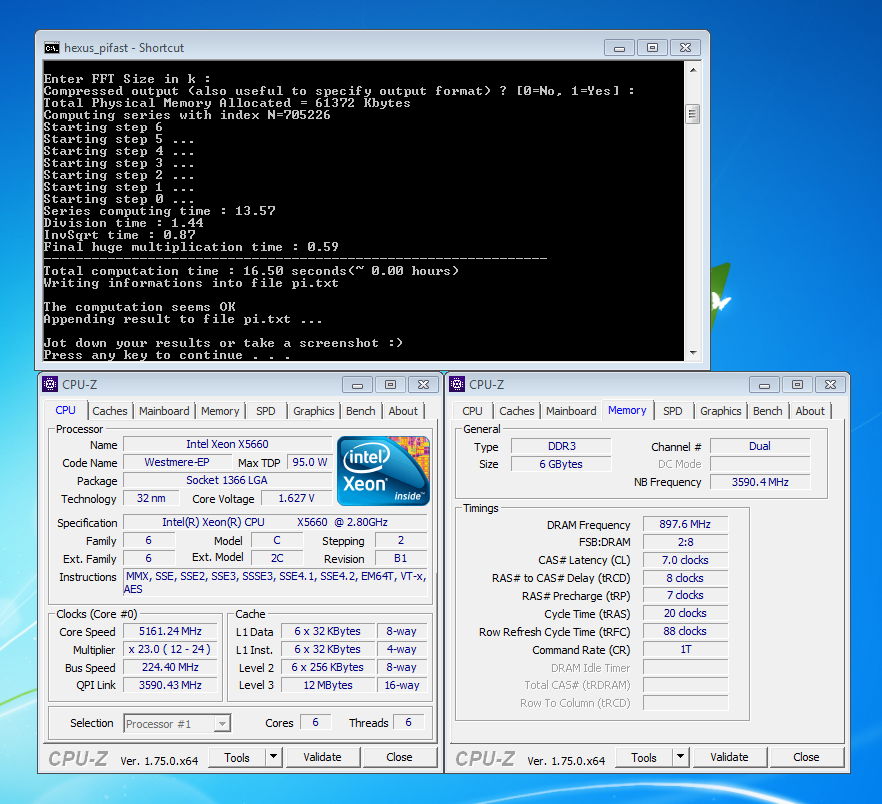882x804 pixels.
Task: Maximize the hexus_pifast console window
Action: coord(652,48)
